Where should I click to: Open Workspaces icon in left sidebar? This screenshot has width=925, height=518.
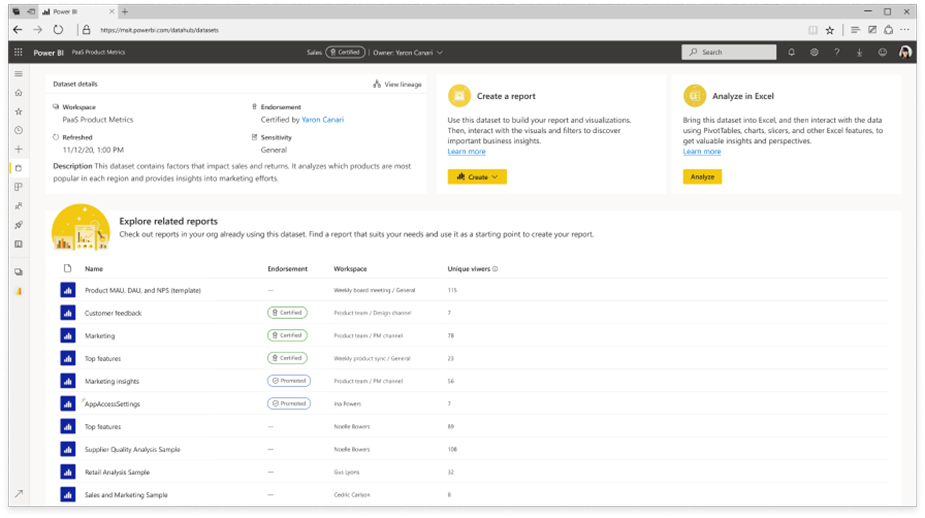coord(19,272)
